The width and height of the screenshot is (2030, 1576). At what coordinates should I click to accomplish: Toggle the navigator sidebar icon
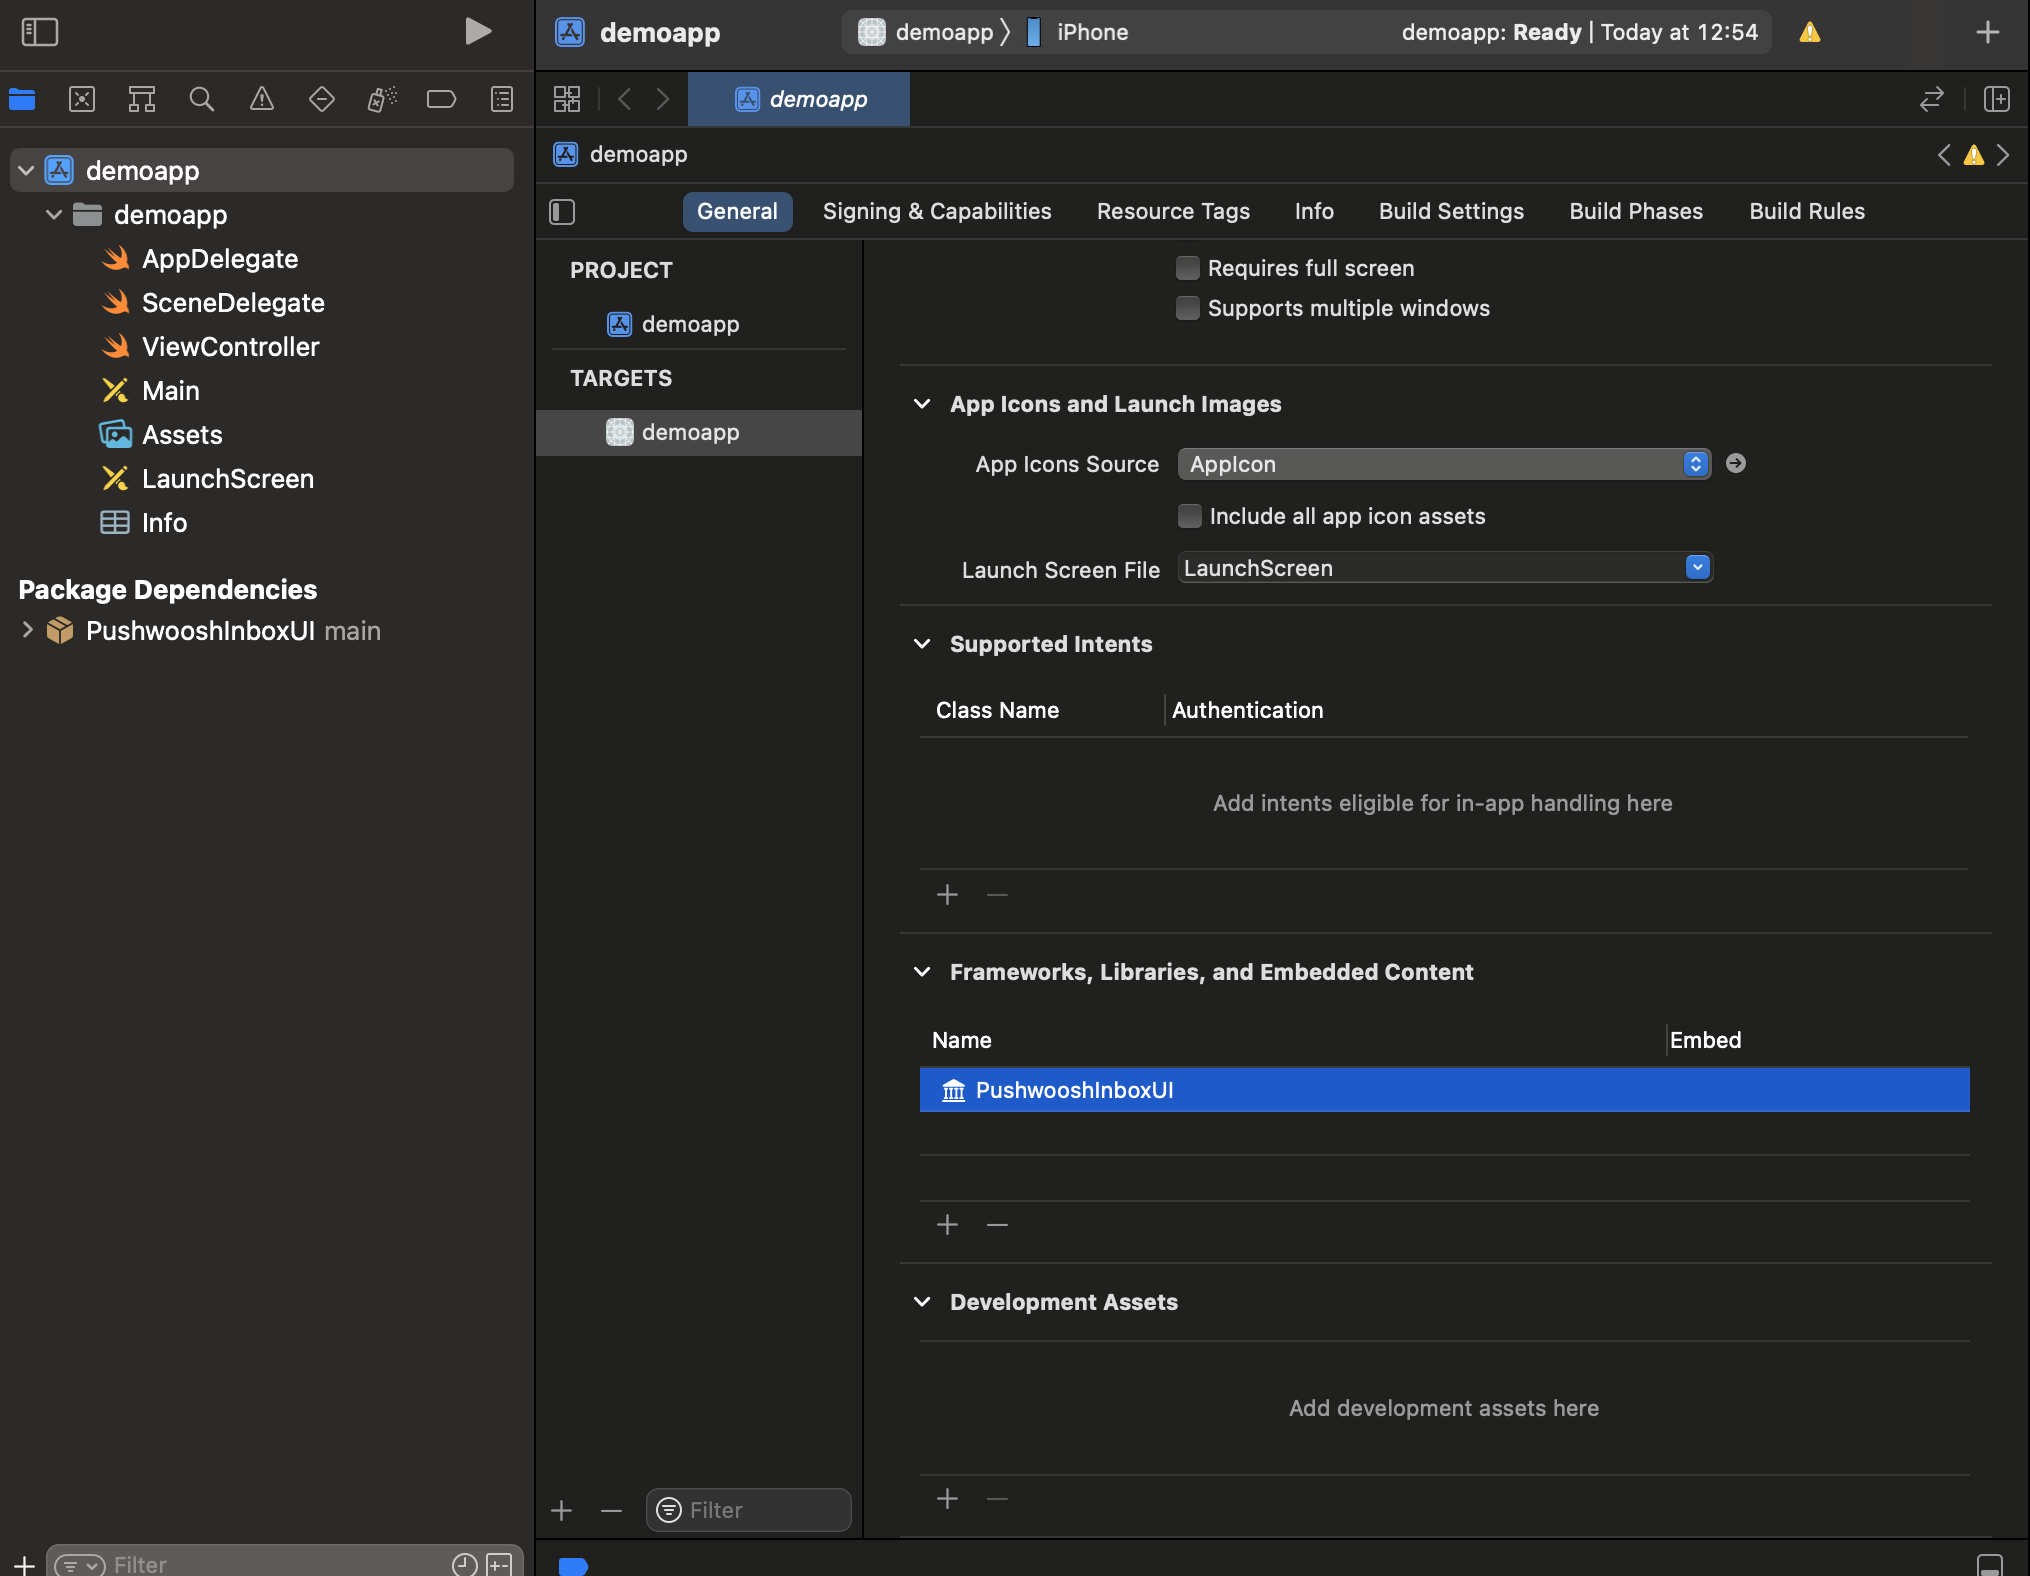(40, 32)
